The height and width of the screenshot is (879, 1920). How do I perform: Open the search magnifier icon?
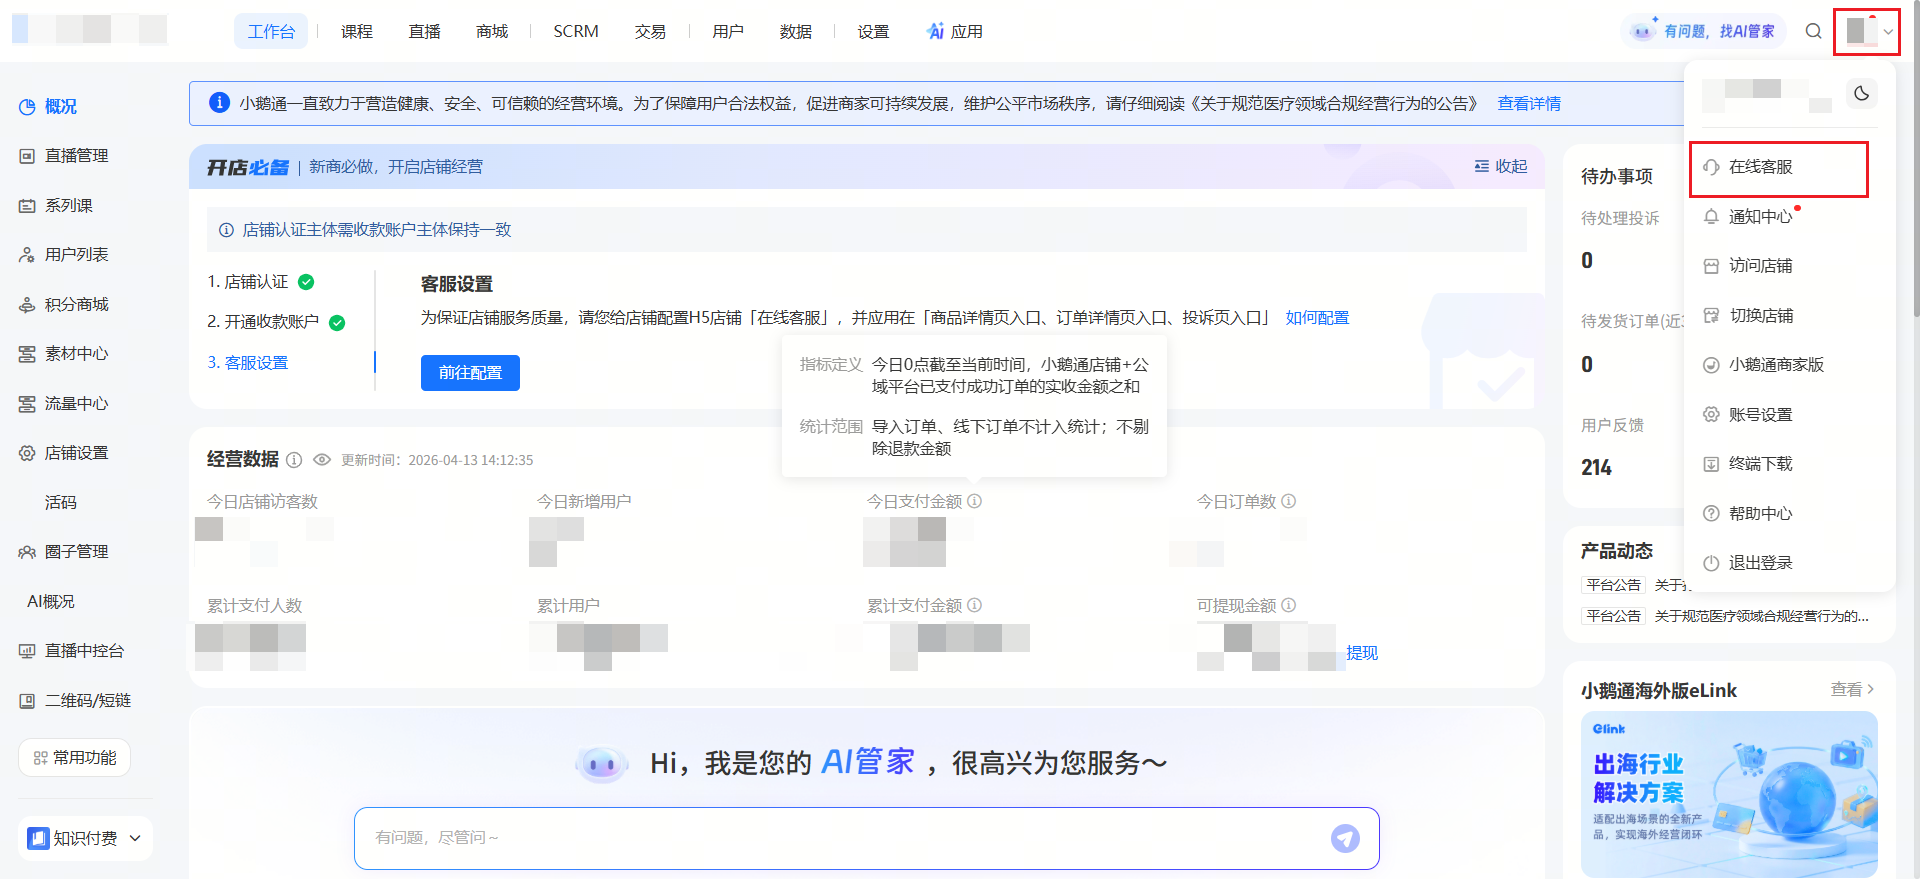pyautogui.click(x=1813, y=31)
